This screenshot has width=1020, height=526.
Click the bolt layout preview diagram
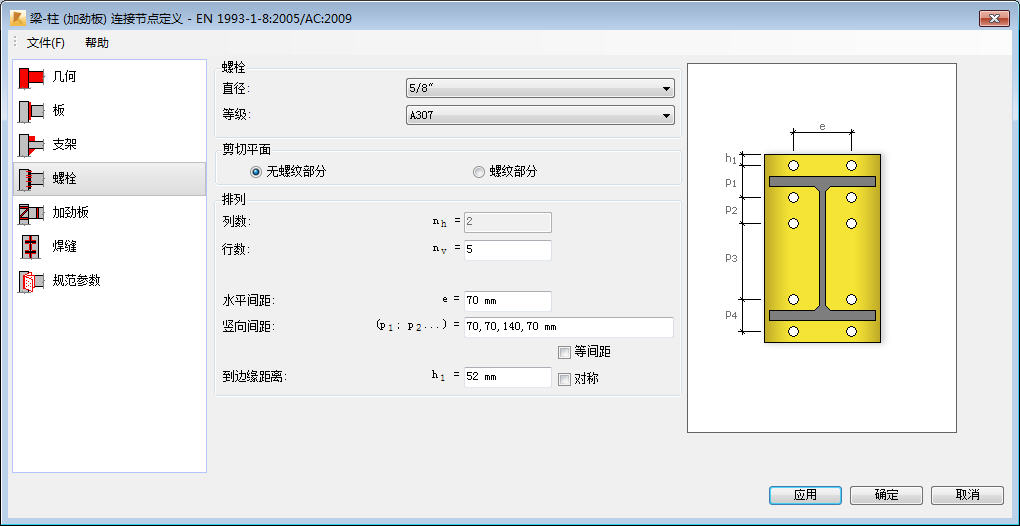point(822,248)
